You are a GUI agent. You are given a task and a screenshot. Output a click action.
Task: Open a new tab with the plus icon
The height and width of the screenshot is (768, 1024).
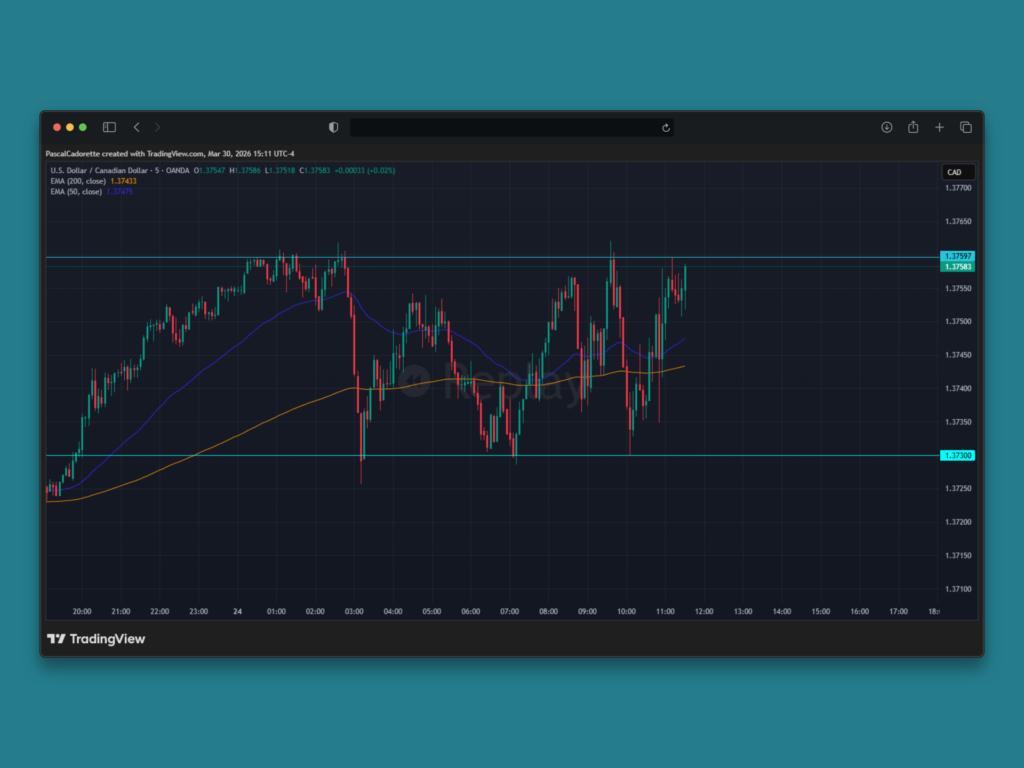tap(939, 127)
